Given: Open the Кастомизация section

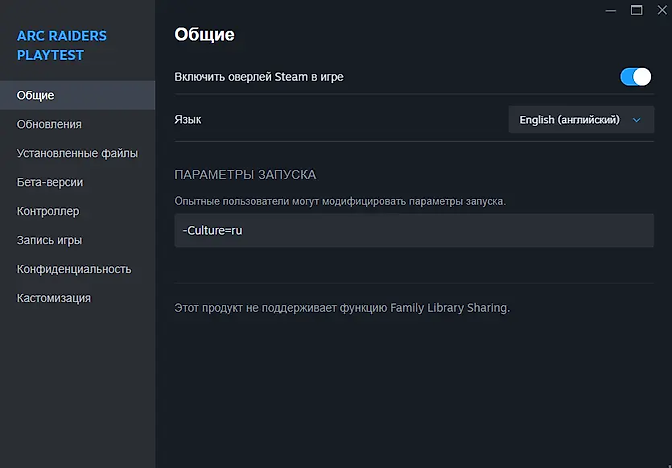Looking at the screenshot, I should point(54,298).
